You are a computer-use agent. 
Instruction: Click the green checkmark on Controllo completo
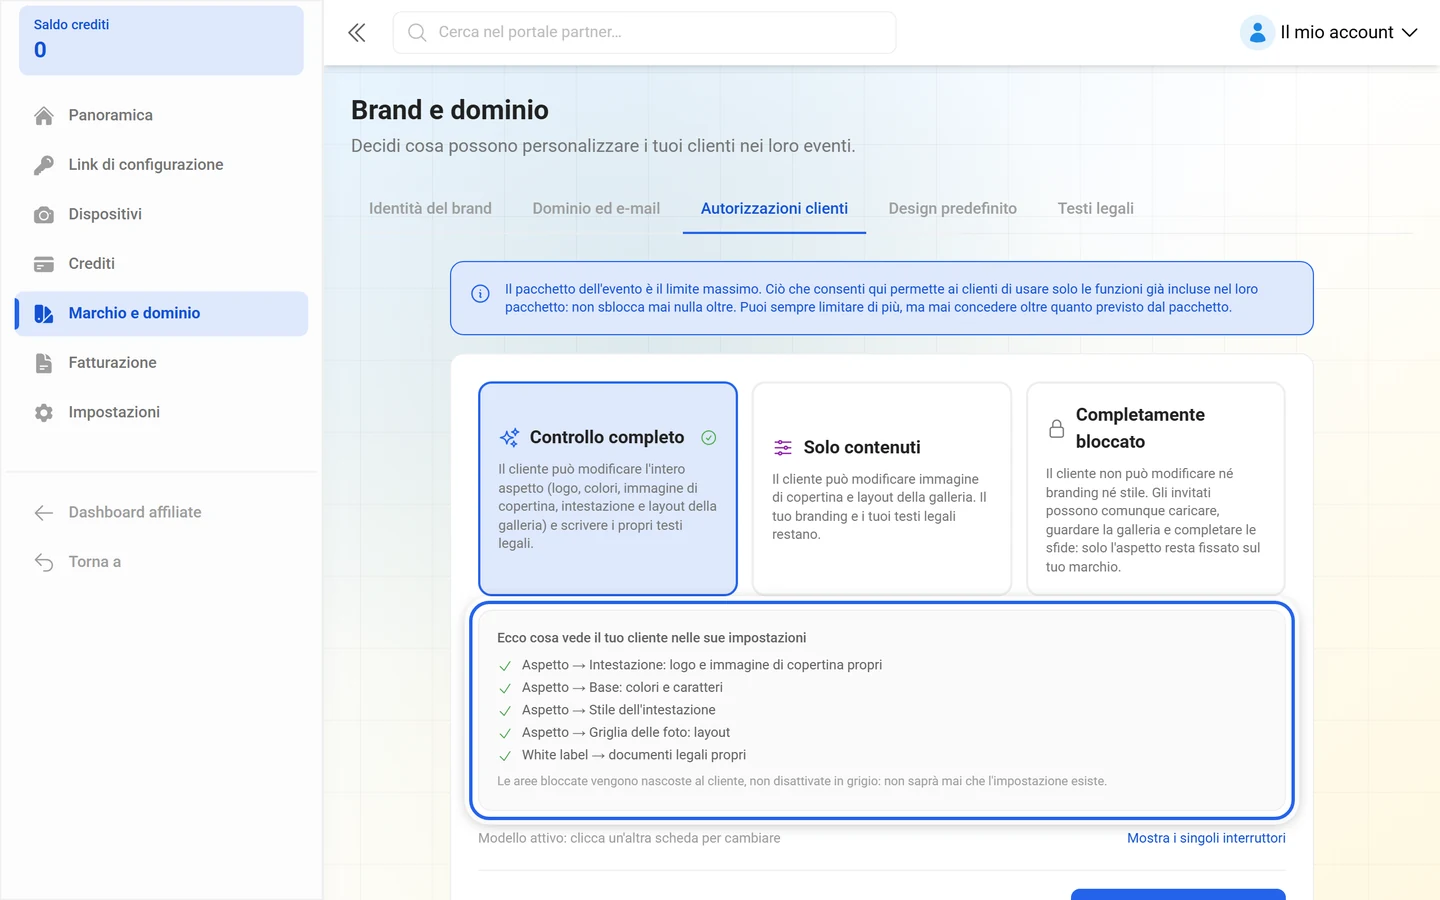click(x=709, y=438)
